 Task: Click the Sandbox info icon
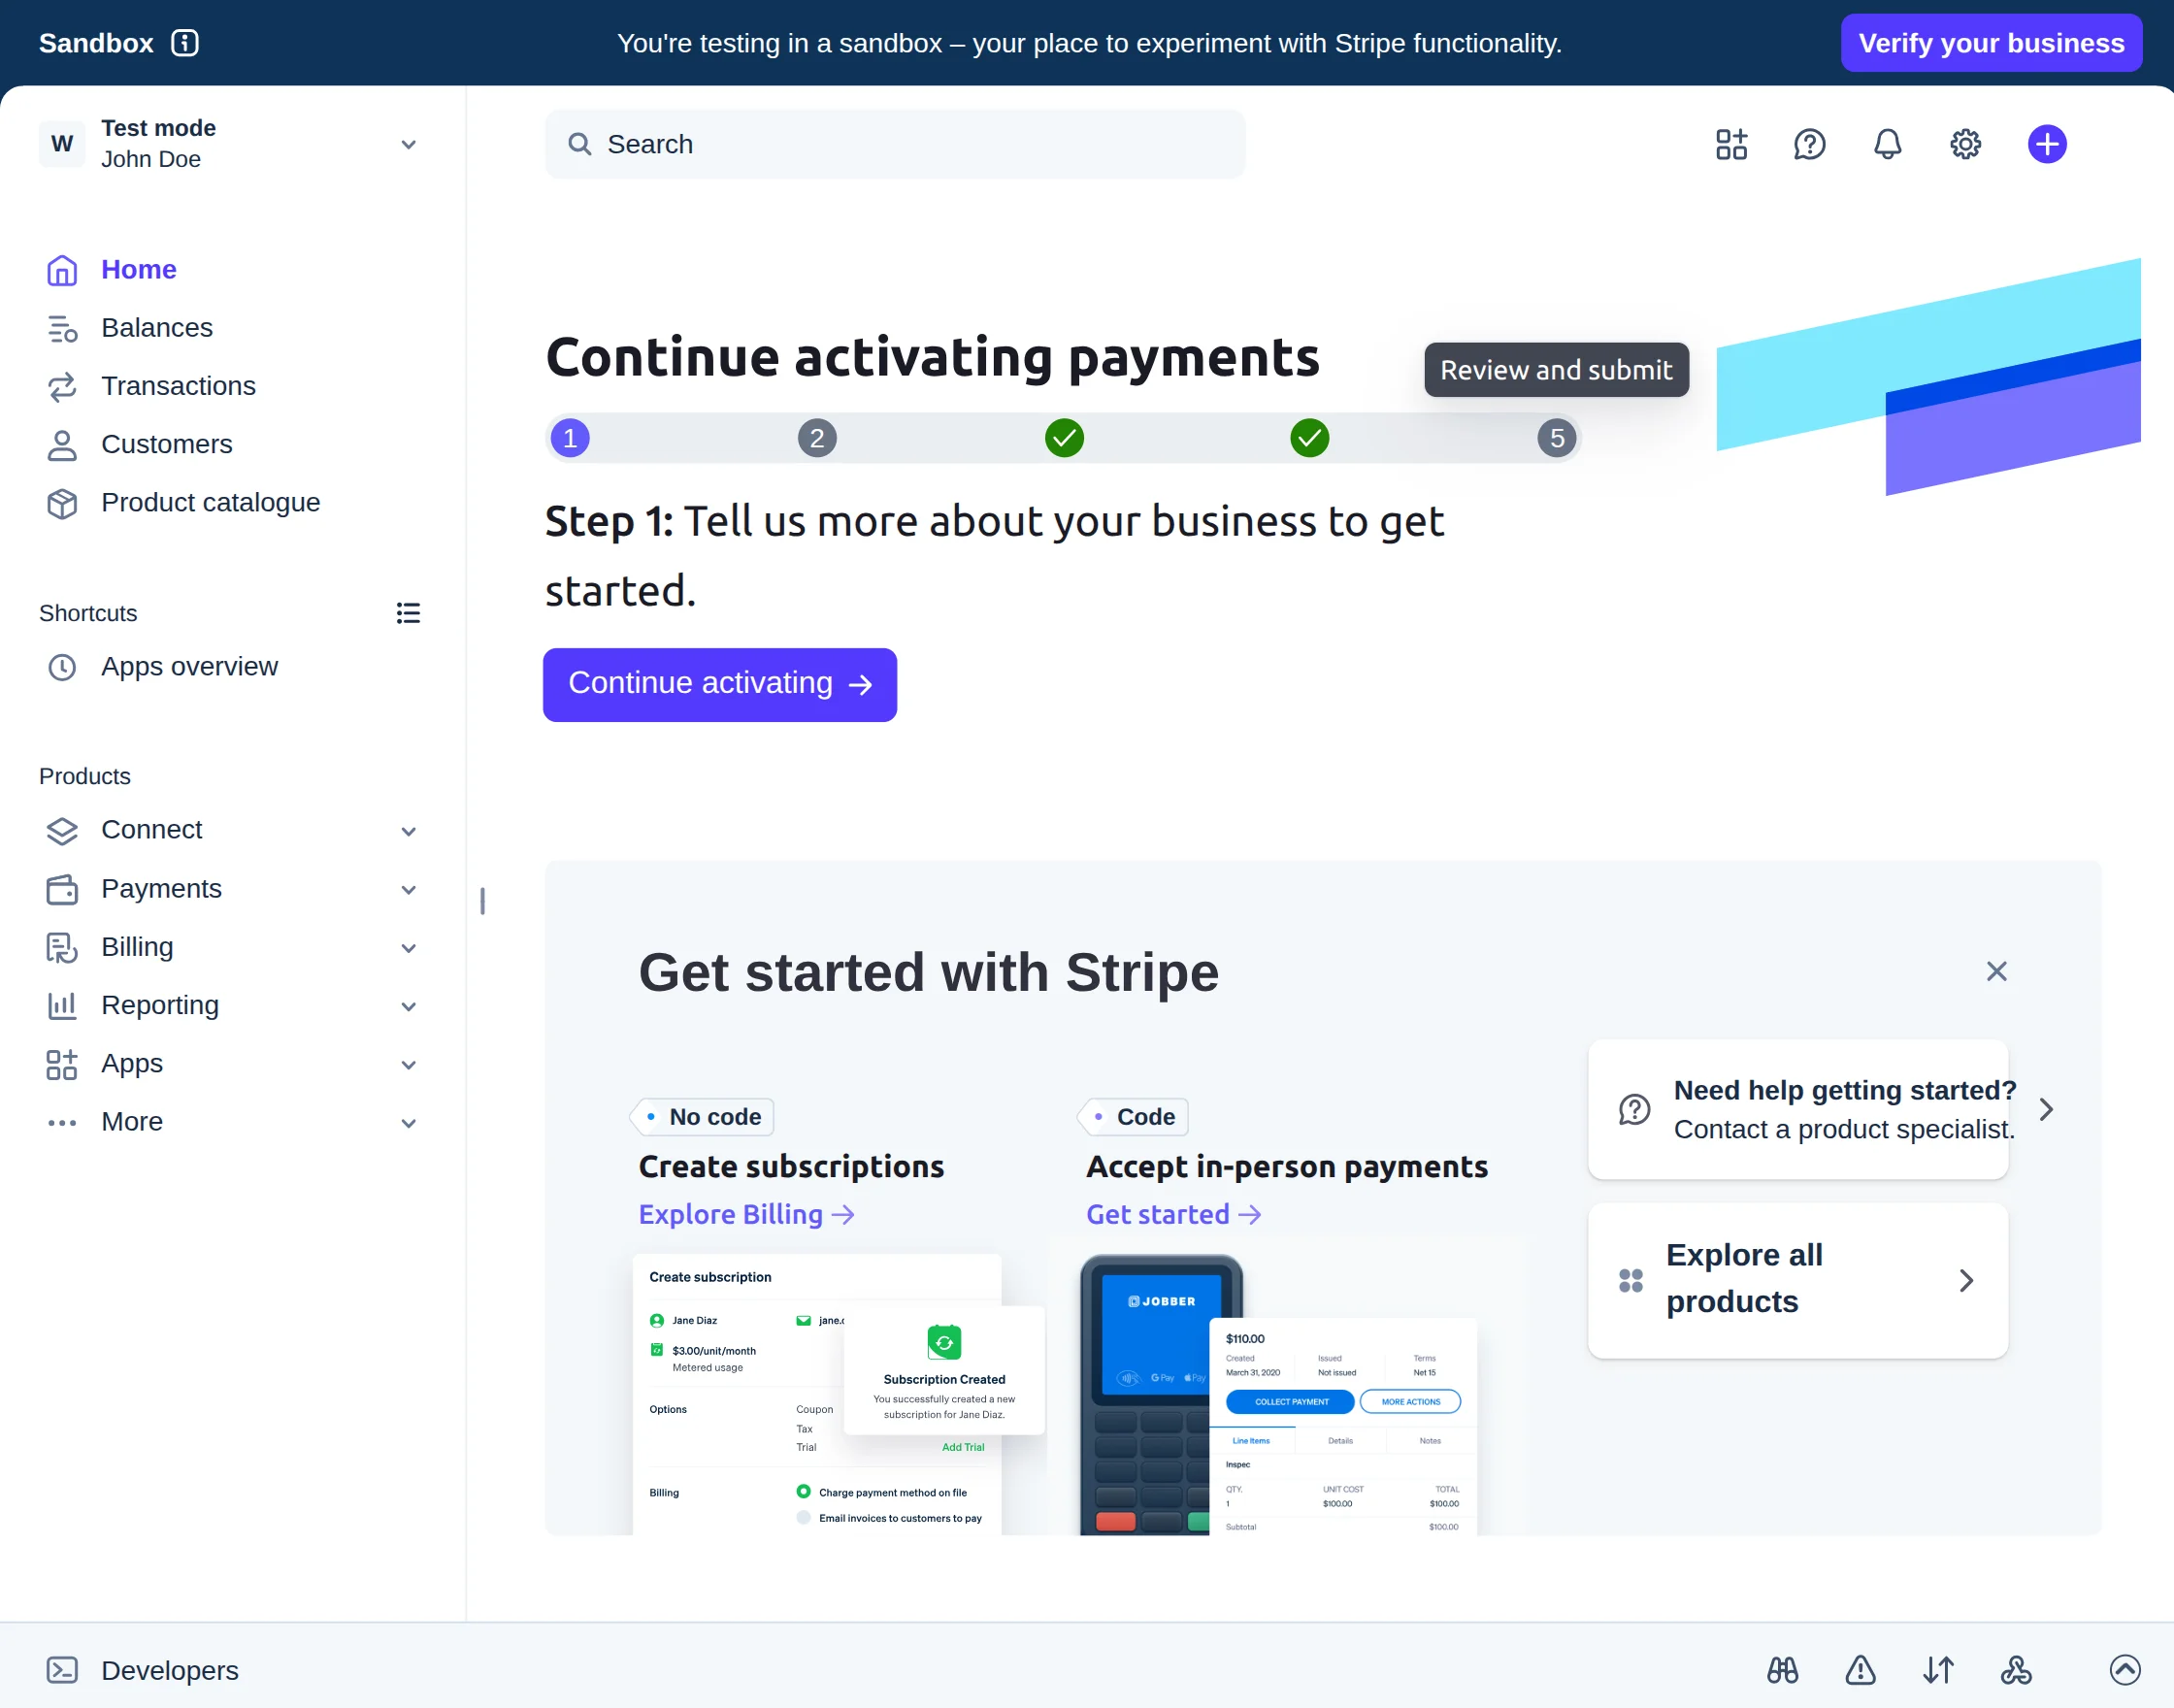(x=185, y=43)
